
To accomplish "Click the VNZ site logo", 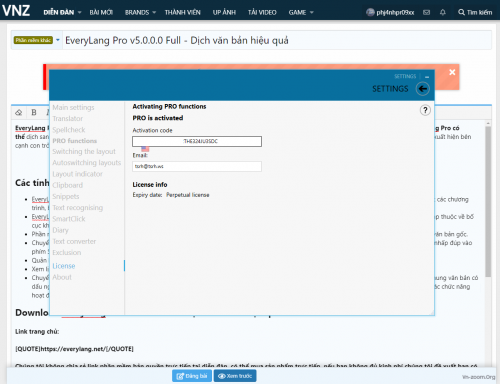I will [x=16, y=11].
